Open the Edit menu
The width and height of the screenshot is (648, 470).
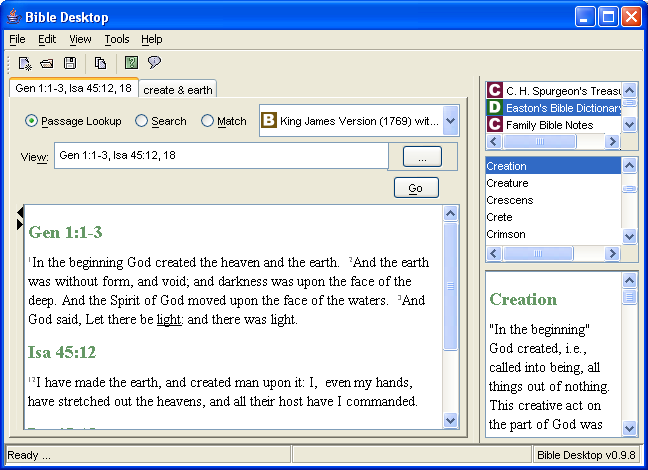click(x=47, y=39)
